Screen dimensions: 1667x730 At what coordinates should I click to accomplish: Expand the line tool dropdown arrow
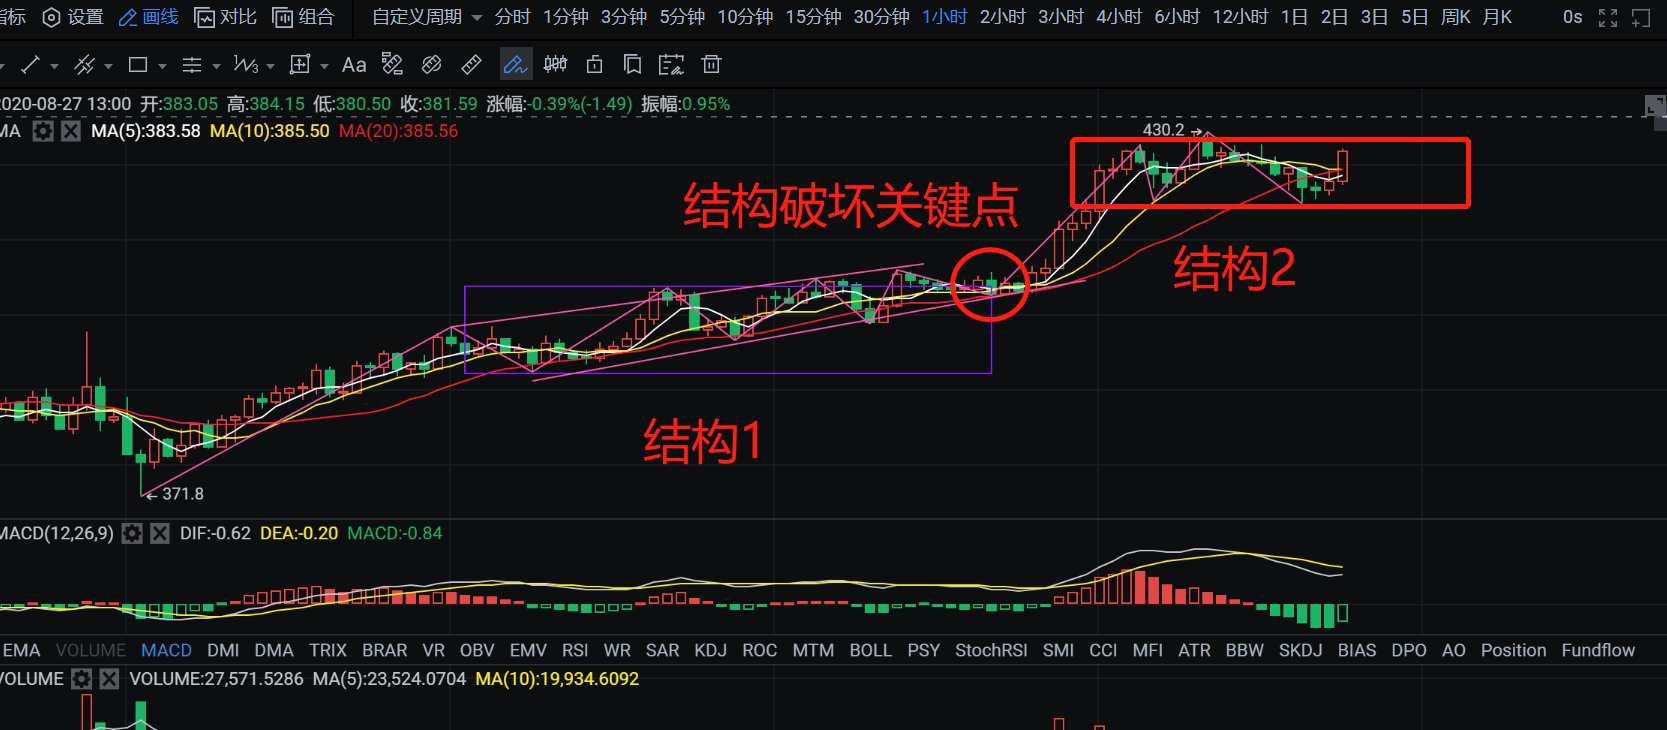(54, 66)
